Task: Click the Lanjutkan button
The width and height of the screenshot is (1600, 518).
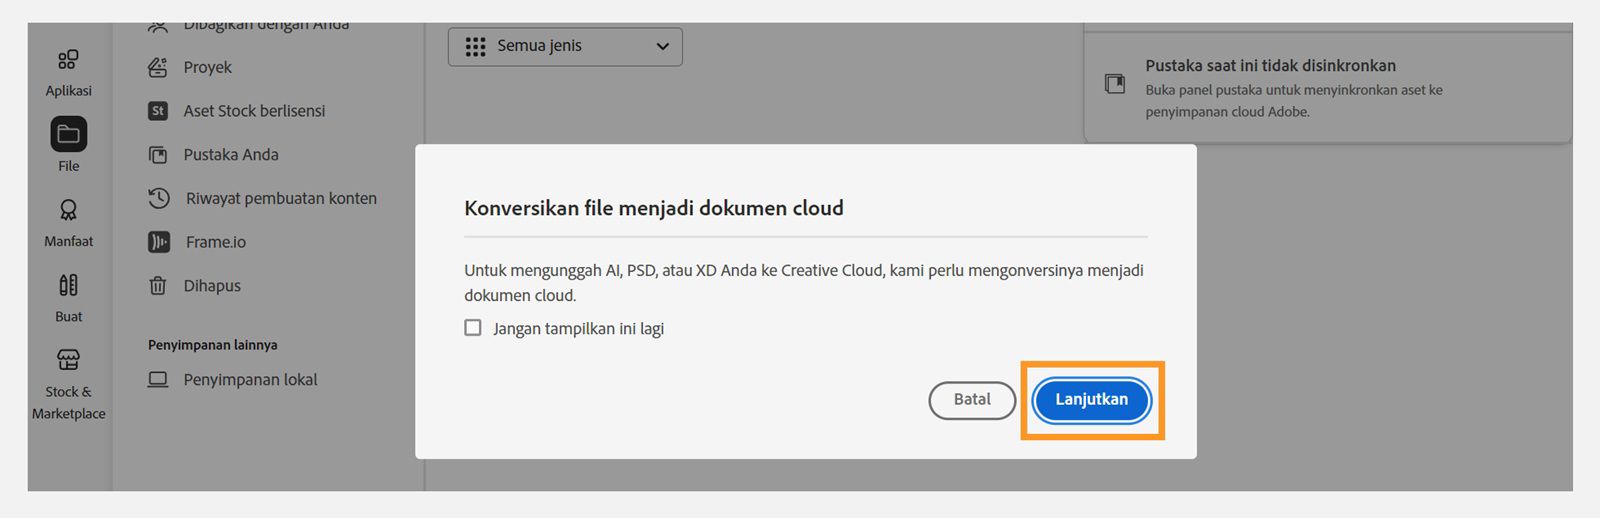Action: point(1092,400)
